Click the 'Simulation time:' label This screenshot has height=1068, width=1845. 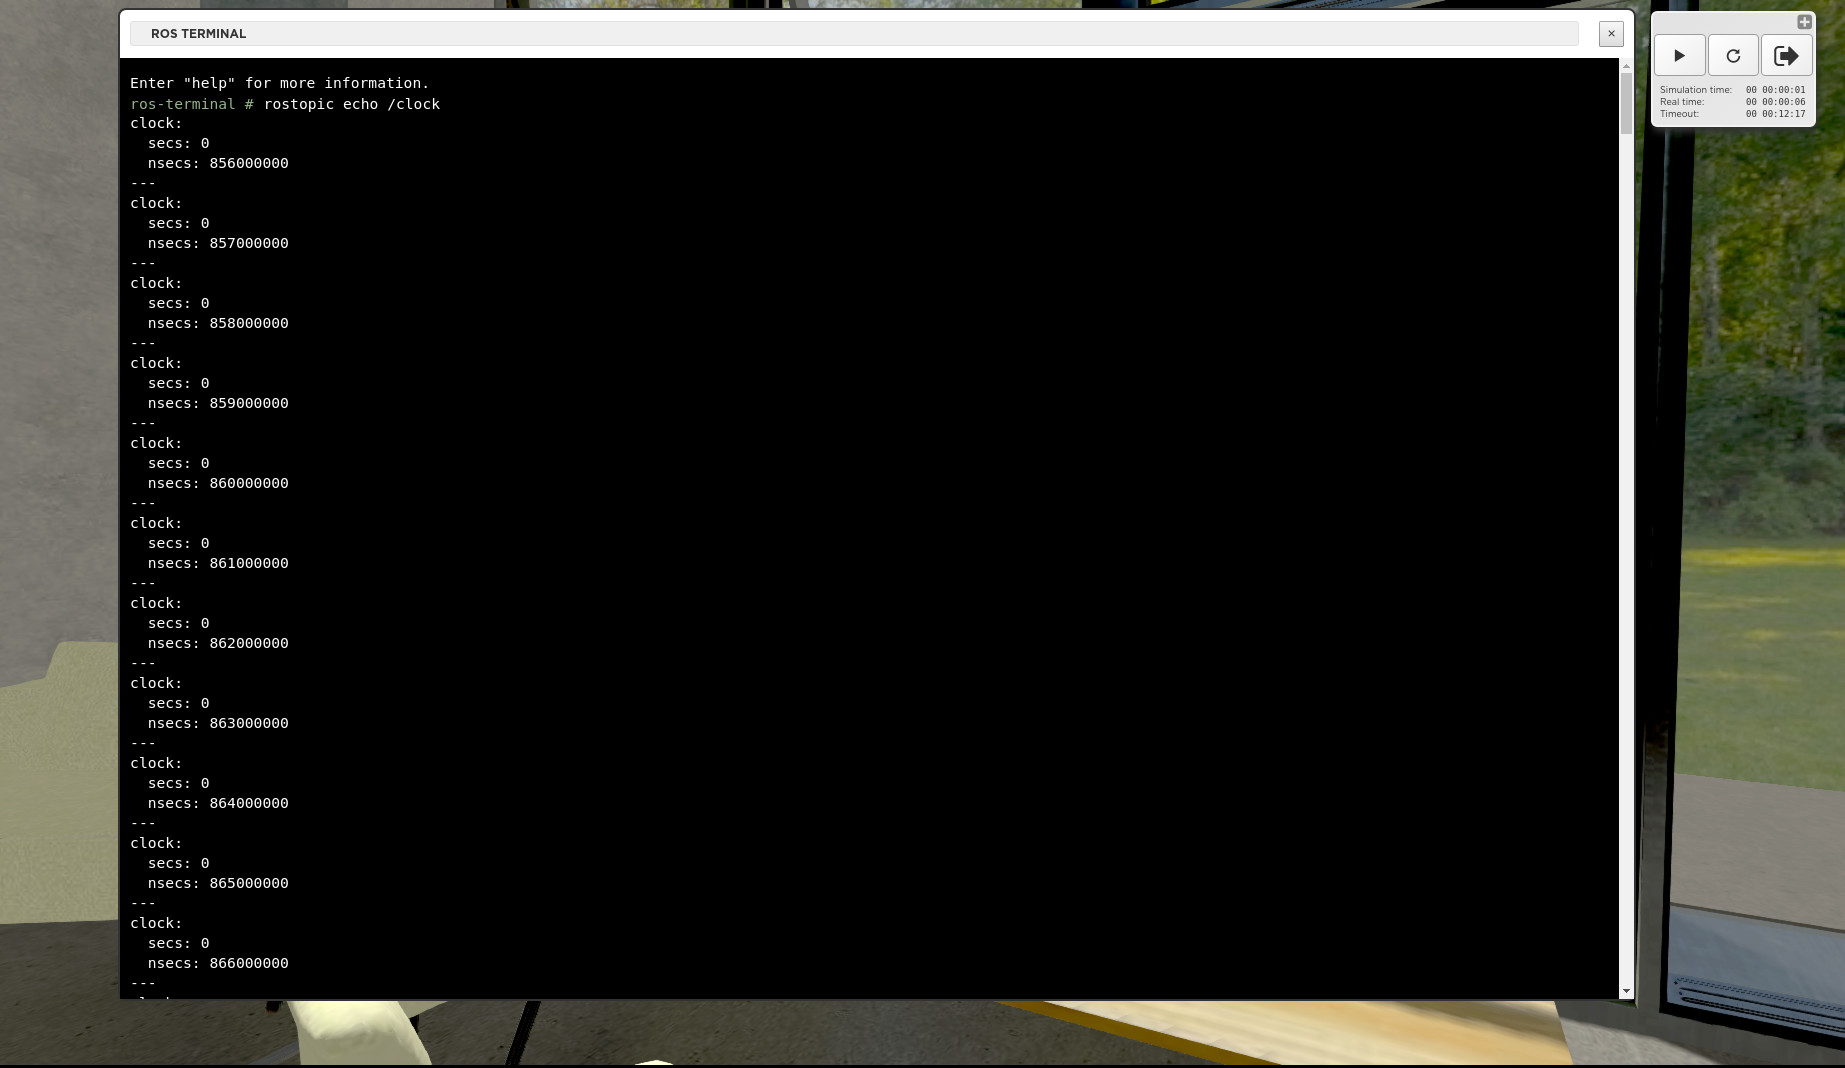(1696, 90)
